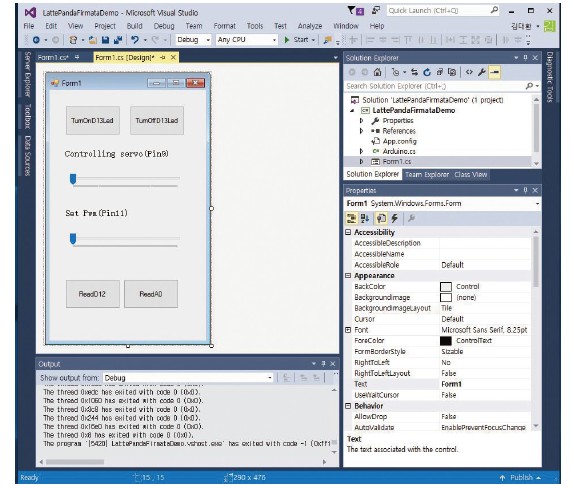Image resolution: width=572 pixels, height=488 pixels.
Task: Undo the last action
Action: coord(135,40)
